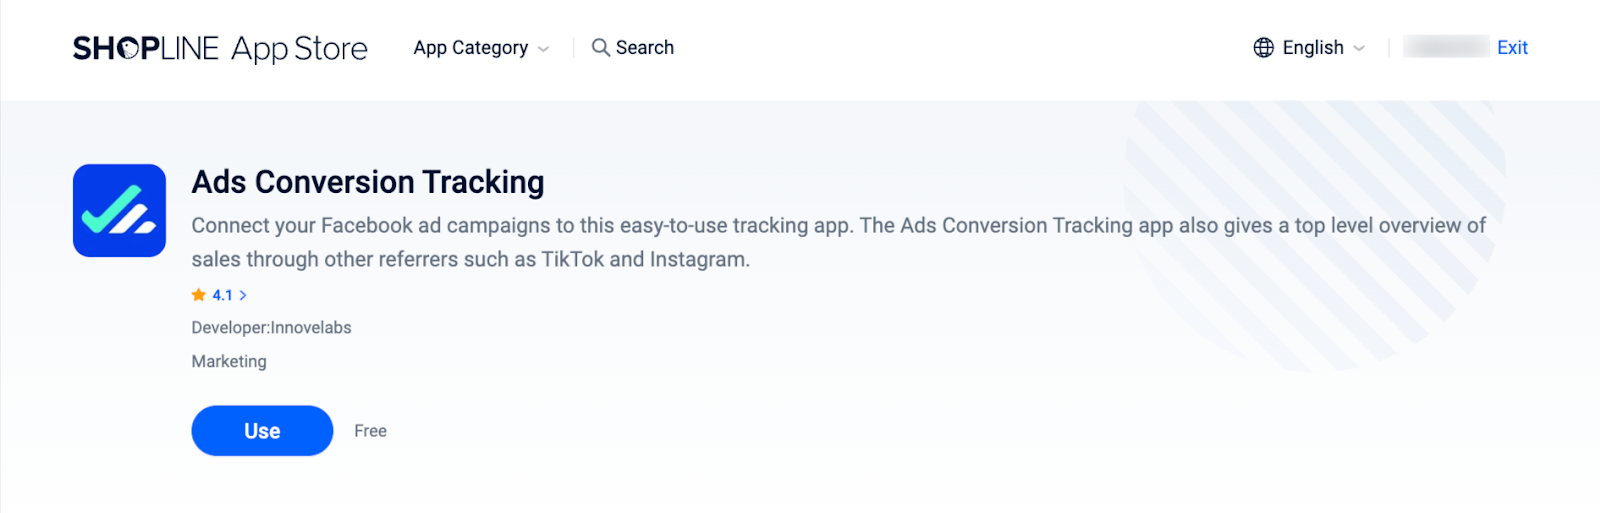Select the Ads Conversion Tracking title
The width and height of the screenshot is (1600, 513).
coord(368,182)
